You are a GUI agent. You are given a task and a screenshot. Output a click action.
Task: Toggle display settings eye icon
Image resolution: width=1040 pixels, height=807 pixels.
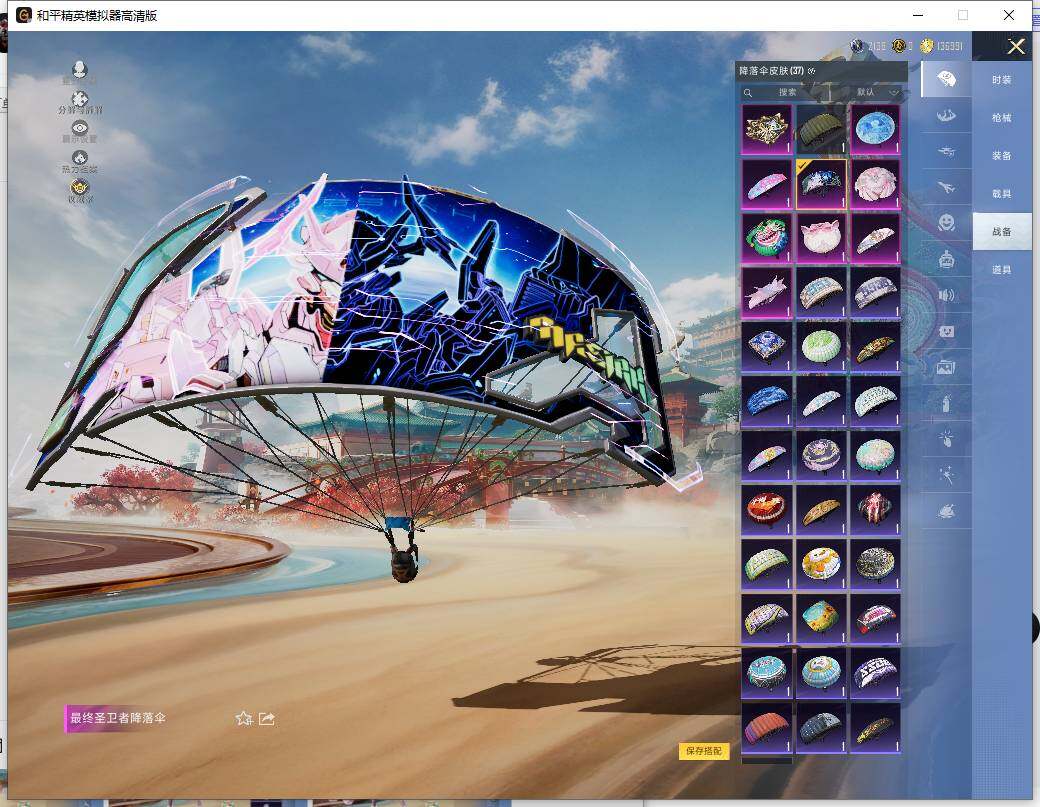point(80,129)
